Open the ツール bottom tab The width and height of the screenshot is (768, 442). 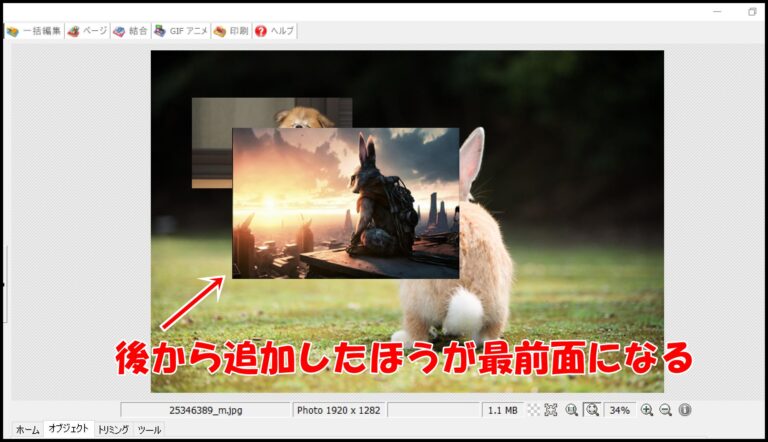click(x=149, y=430)
